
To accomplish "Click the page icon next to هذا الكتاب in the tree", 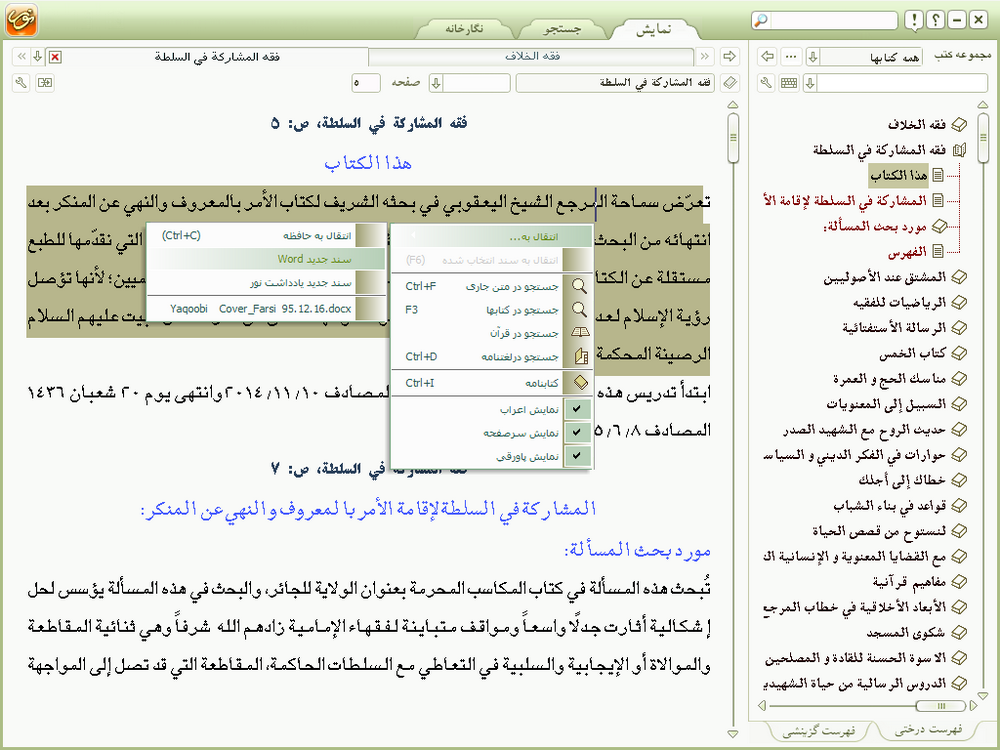I will [x=938, y=175].
